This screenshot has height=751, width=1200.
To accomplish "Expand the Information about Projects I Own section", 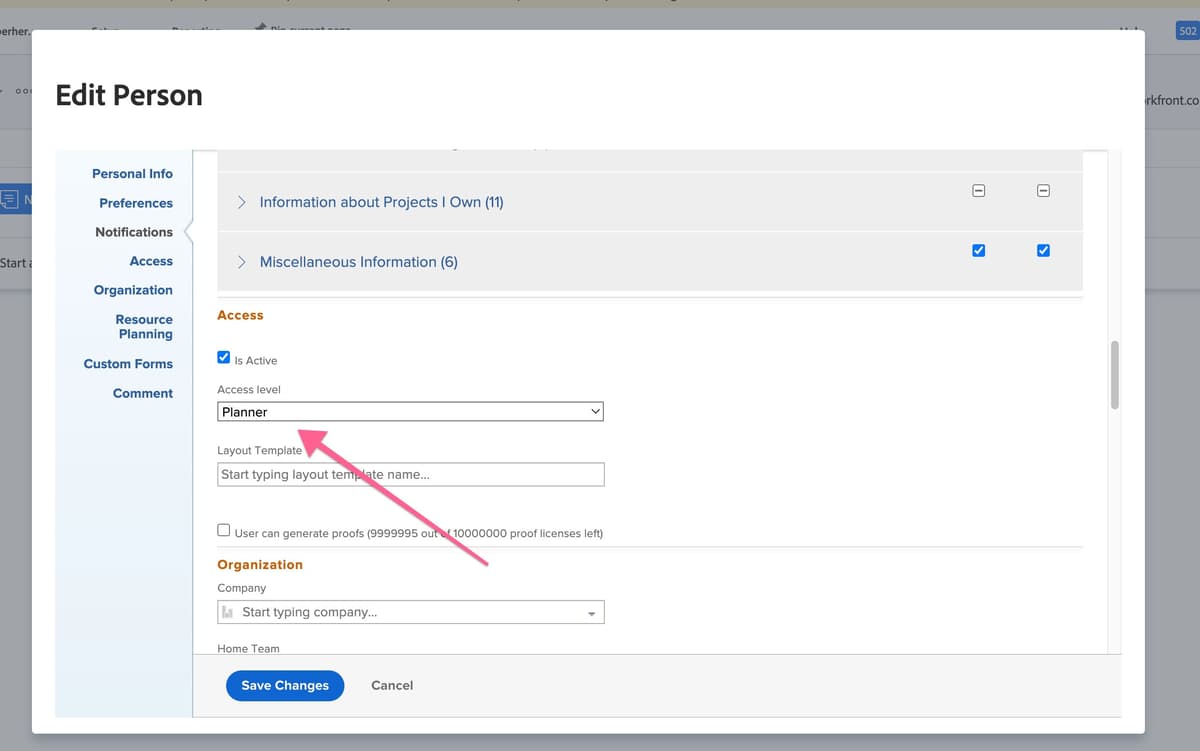I will 240,201.
